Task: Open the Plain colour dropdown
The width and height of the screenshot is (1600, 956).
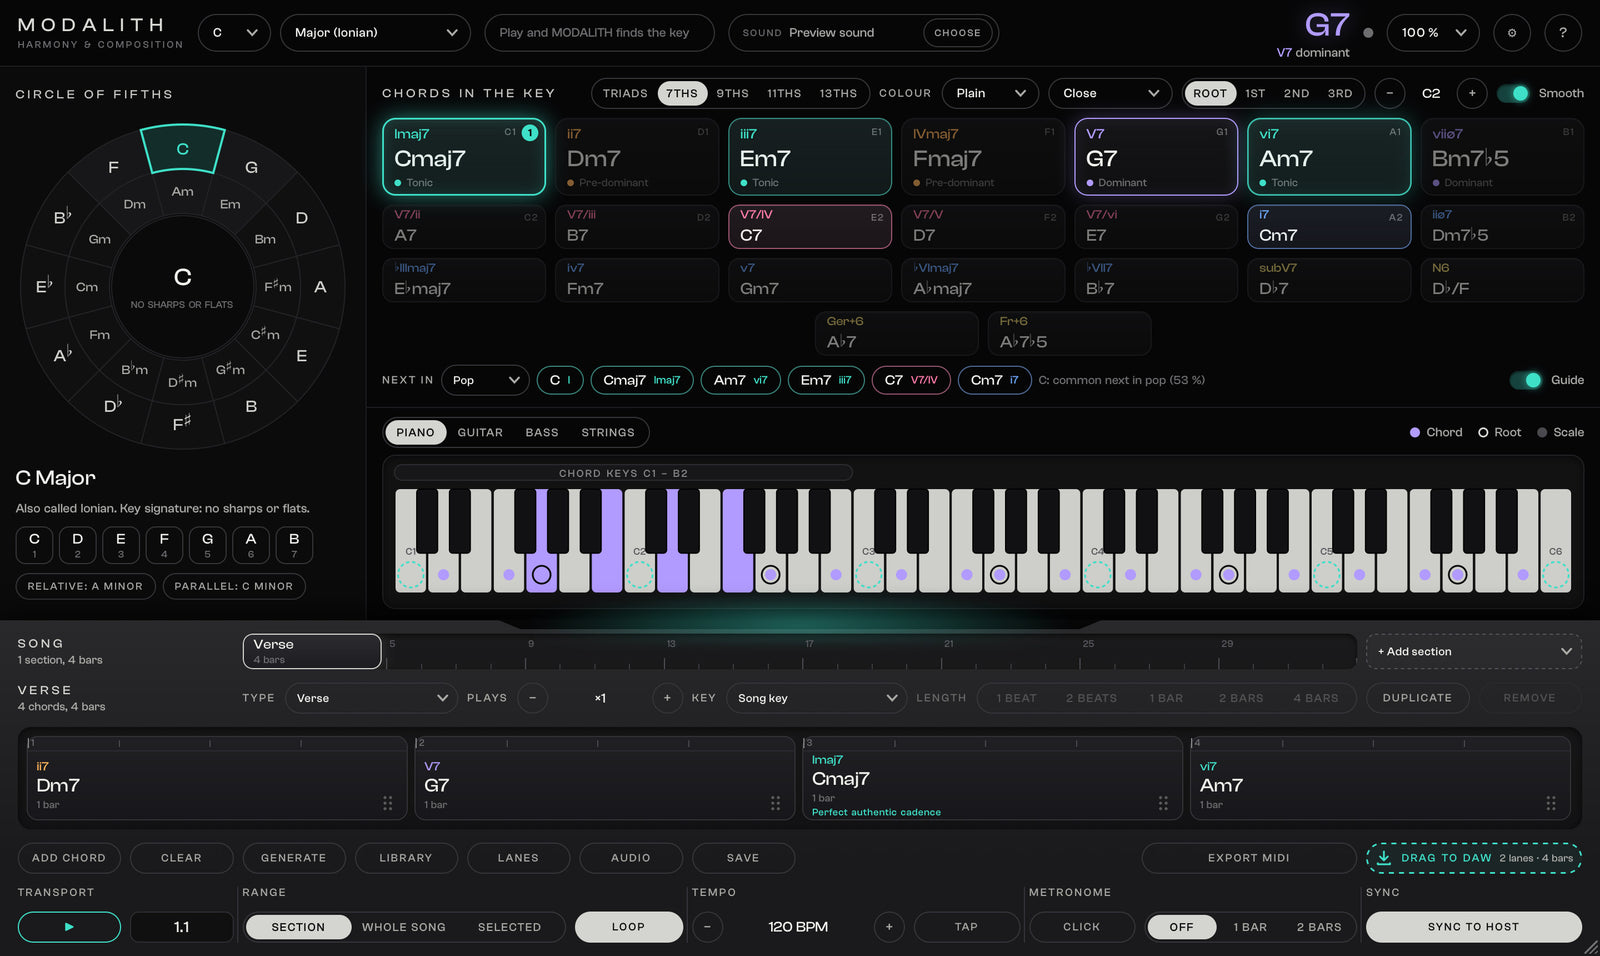Action: click(990, 93)
